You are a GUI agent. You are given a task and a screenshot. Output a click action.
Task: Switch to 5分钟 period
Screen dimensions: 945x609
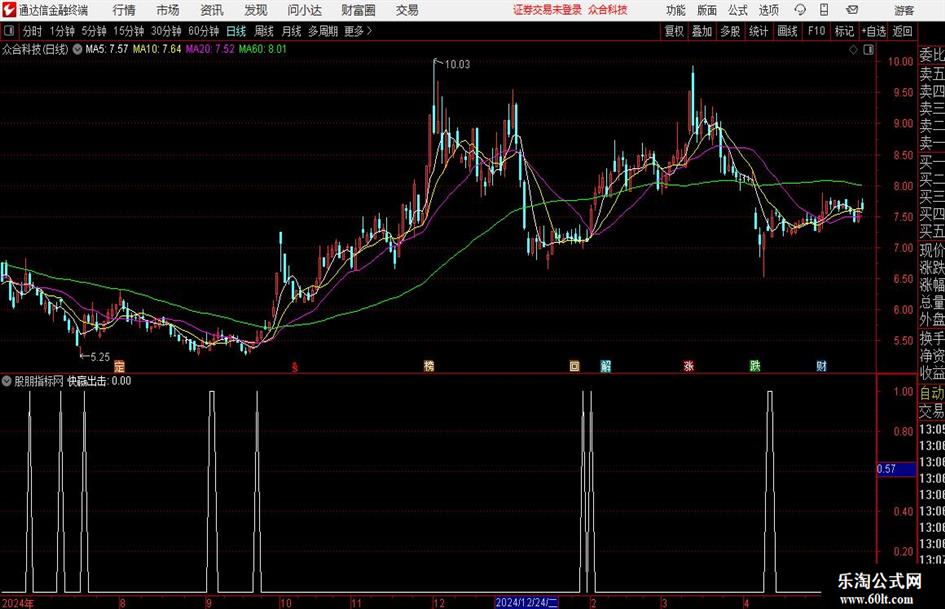tap(93, 31)
